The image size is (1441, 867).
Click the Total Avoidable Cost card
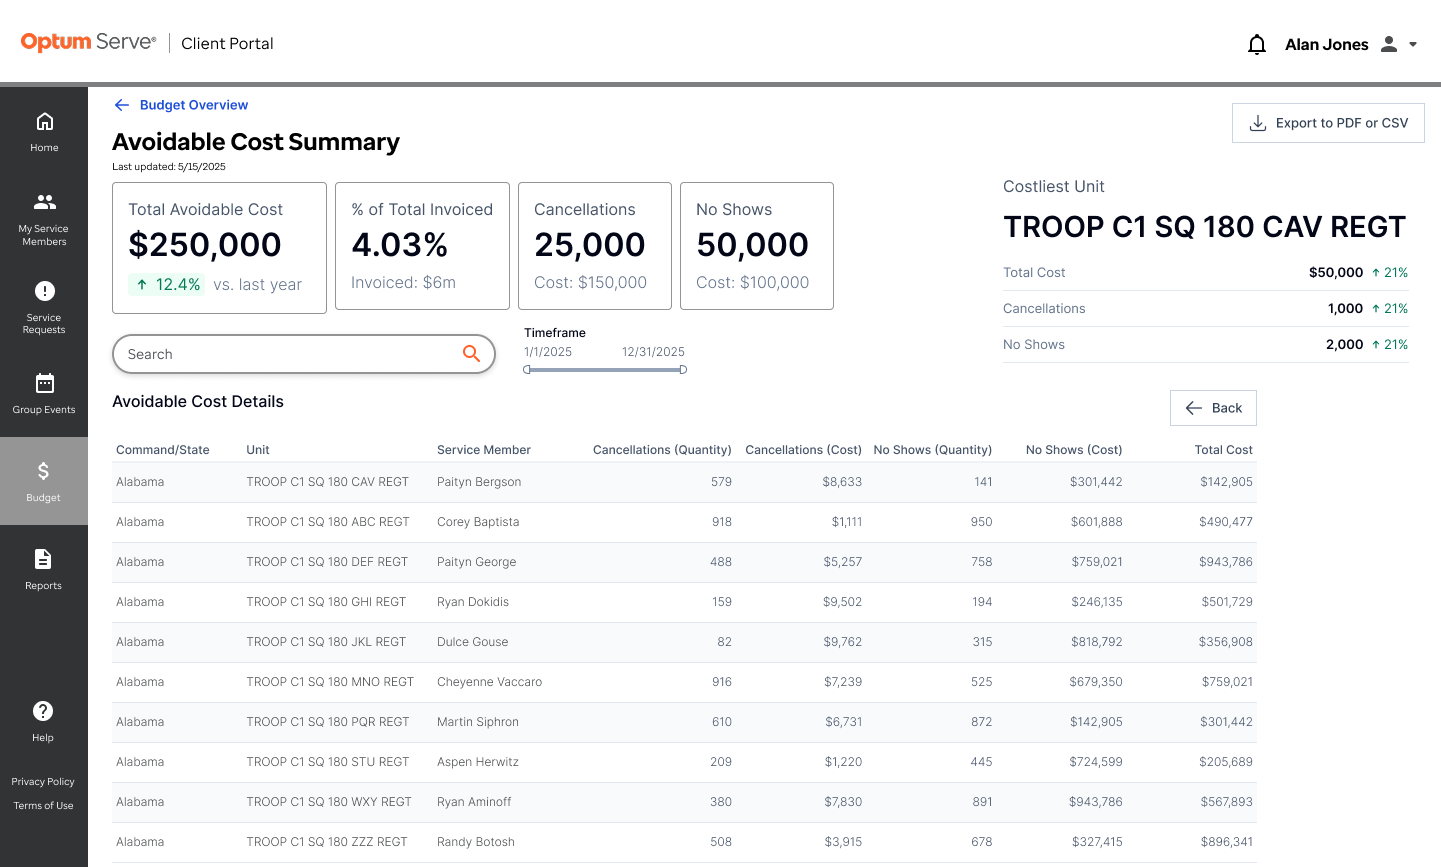pos(220,248)
